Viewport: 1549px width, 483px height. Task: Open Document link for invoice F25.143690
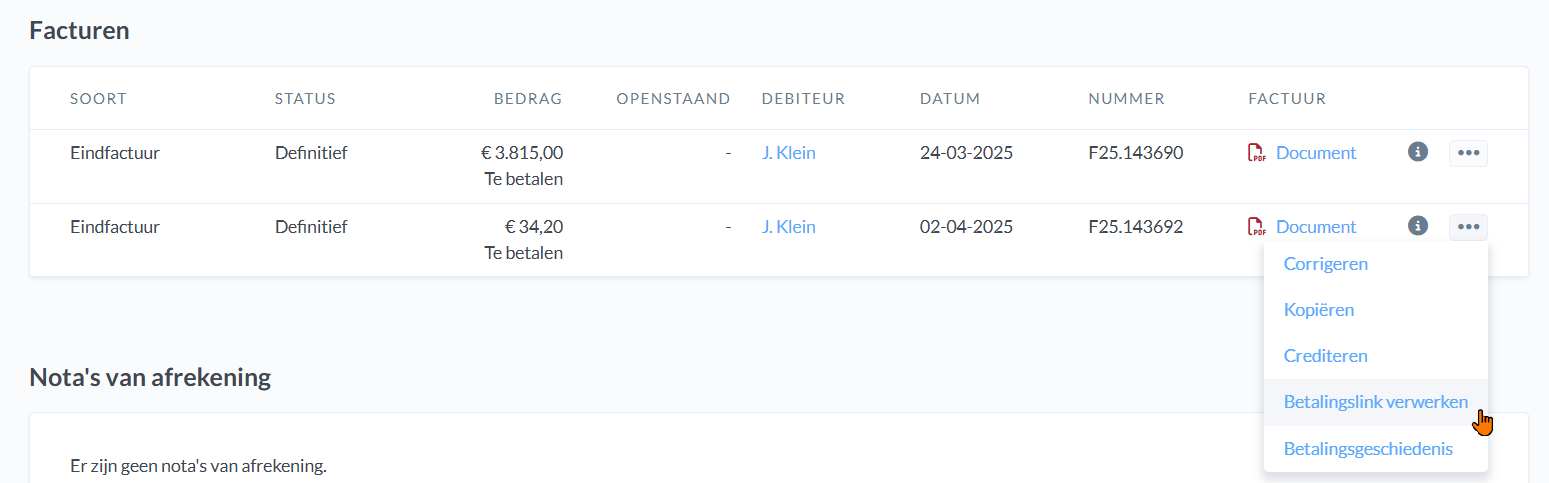(1316, 153)
